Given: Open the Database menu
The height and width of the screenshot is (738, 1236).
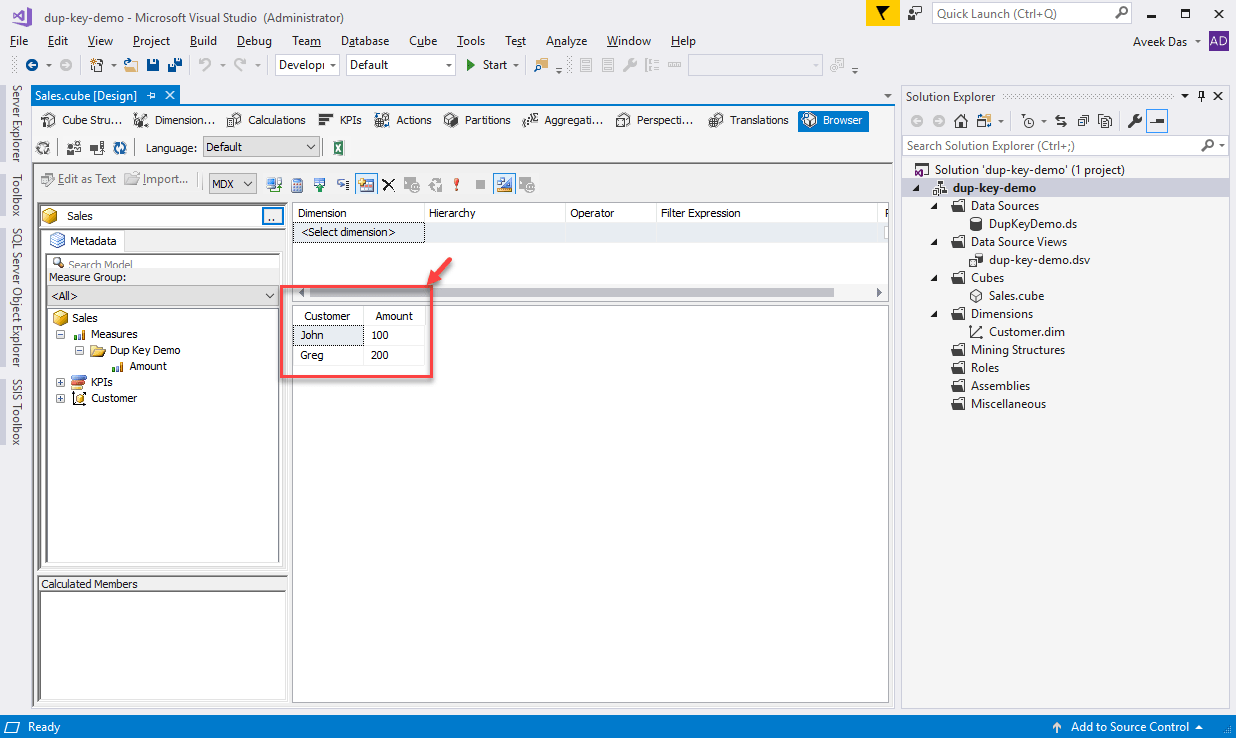Looking at the screenshot, I should tap(365, 41).
